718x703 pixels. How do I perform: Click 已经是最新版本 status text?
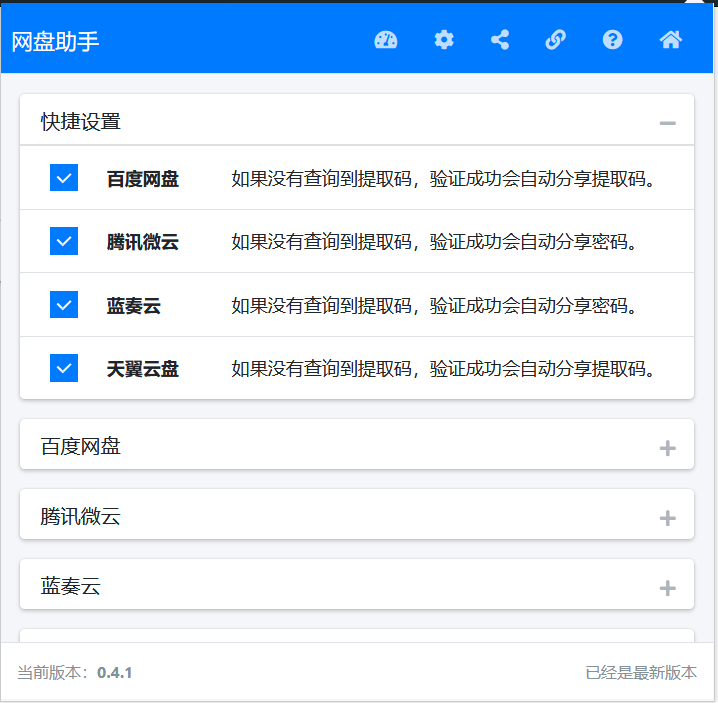tap(641, 673)
